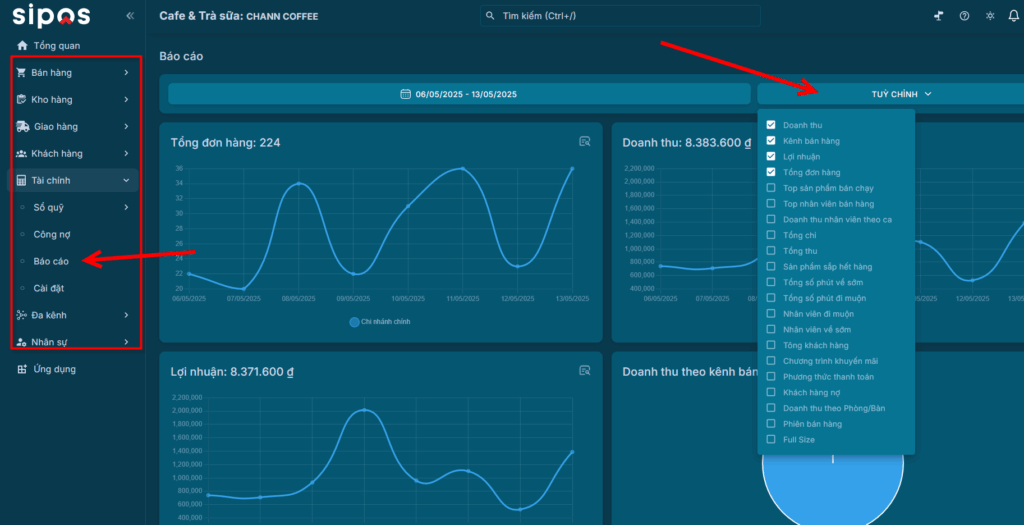Viewport: 1024px width, 525px height.
Task: Go to Tổng quan menu item
Action: coord(57,46)
